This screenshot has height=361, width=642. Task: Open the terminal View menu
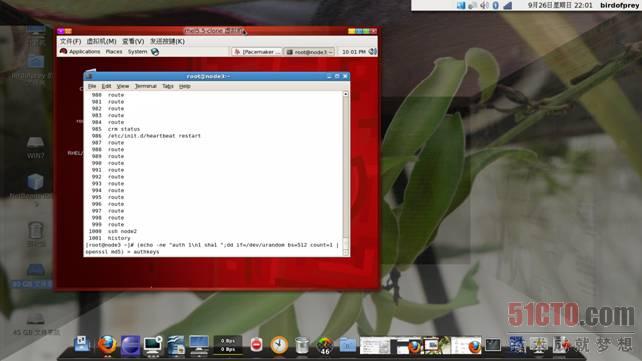[x=122, y=86]
